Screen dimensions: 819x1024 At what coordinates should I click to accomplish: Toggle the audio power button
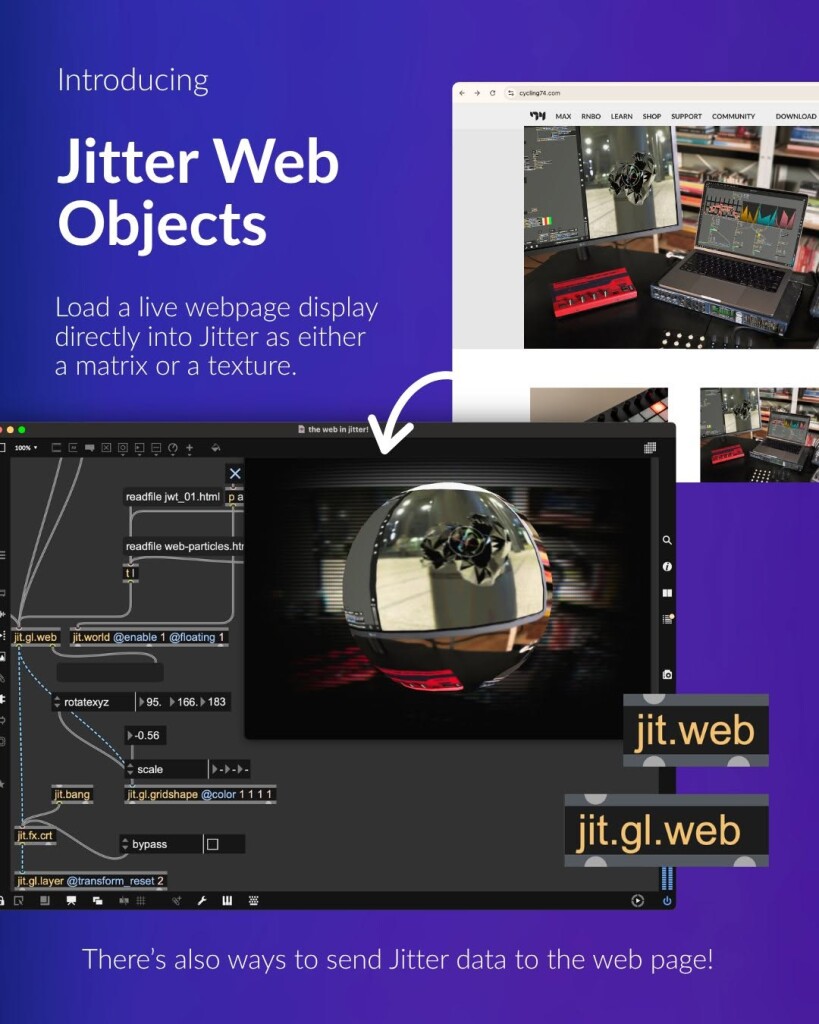pos(667,901)
